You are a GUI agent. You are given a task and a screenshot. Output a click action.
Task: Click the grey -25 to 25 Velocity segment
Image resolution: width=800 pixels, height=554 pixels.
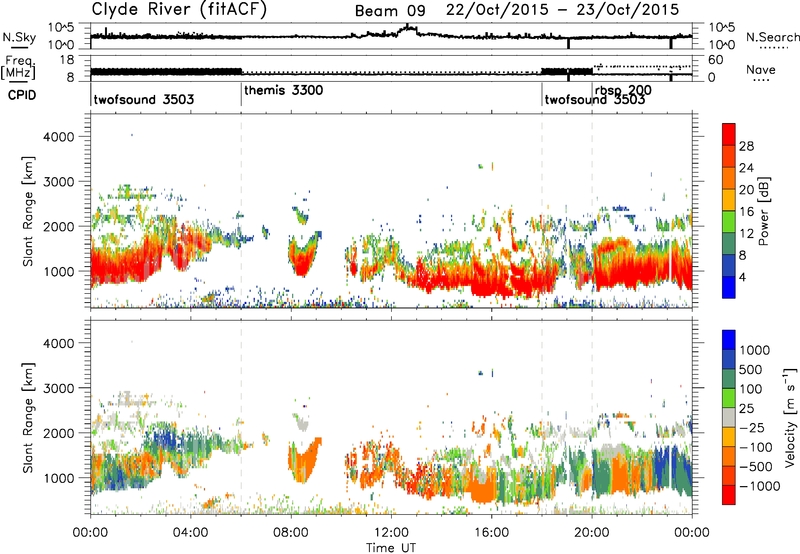pos(729,418)
